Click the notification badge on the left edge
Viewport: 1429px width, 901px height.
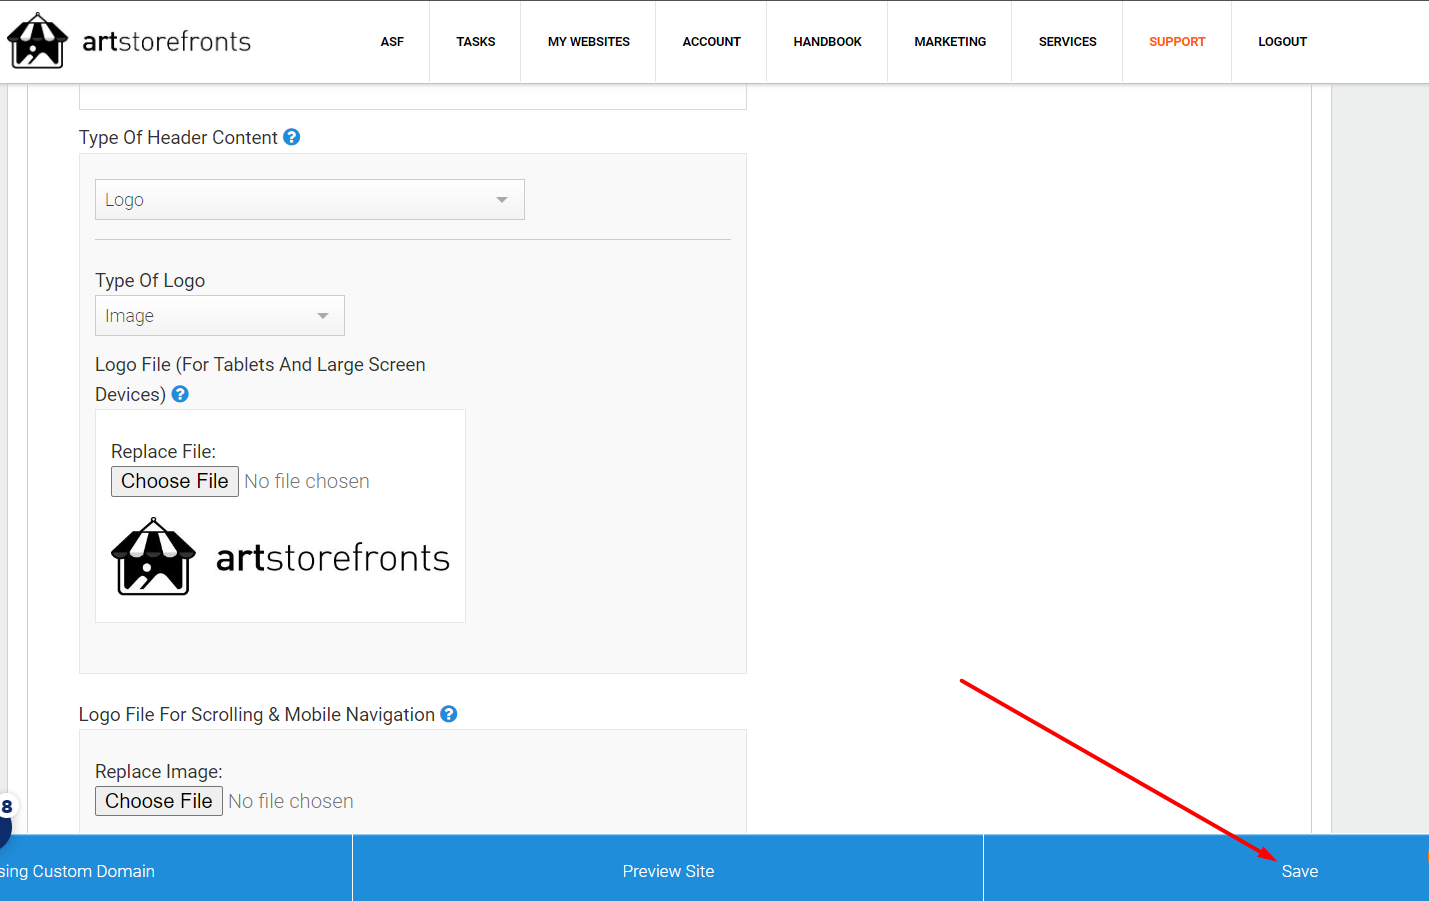5,806
